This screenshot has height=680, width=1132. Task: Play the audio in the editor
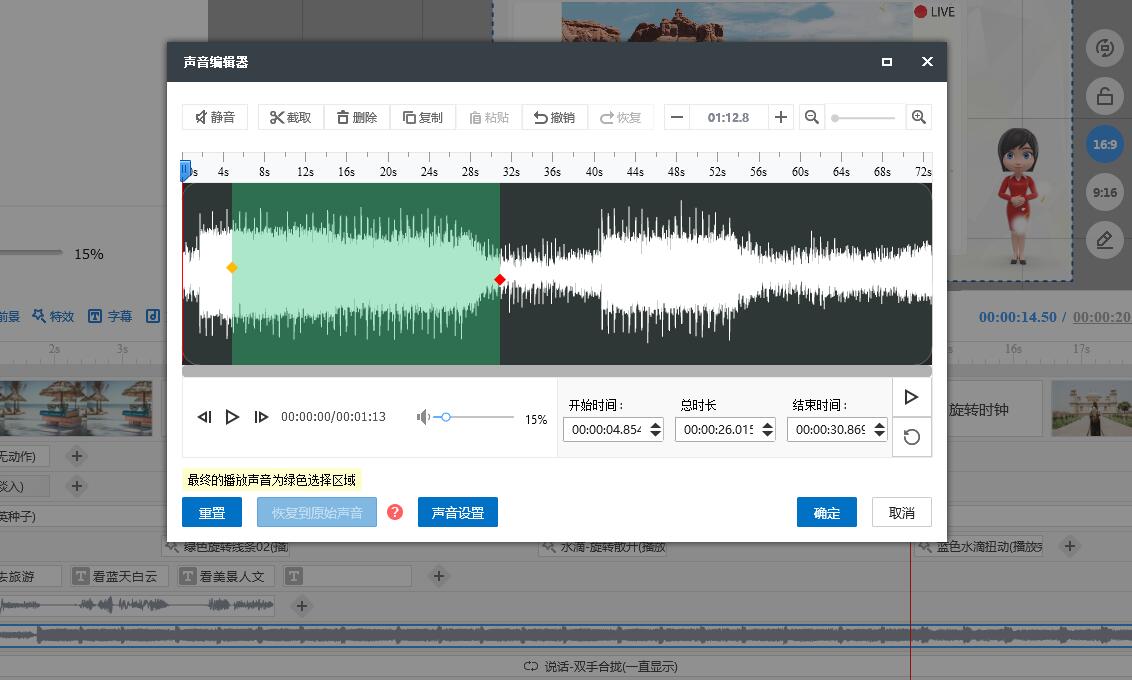point(232,417)
